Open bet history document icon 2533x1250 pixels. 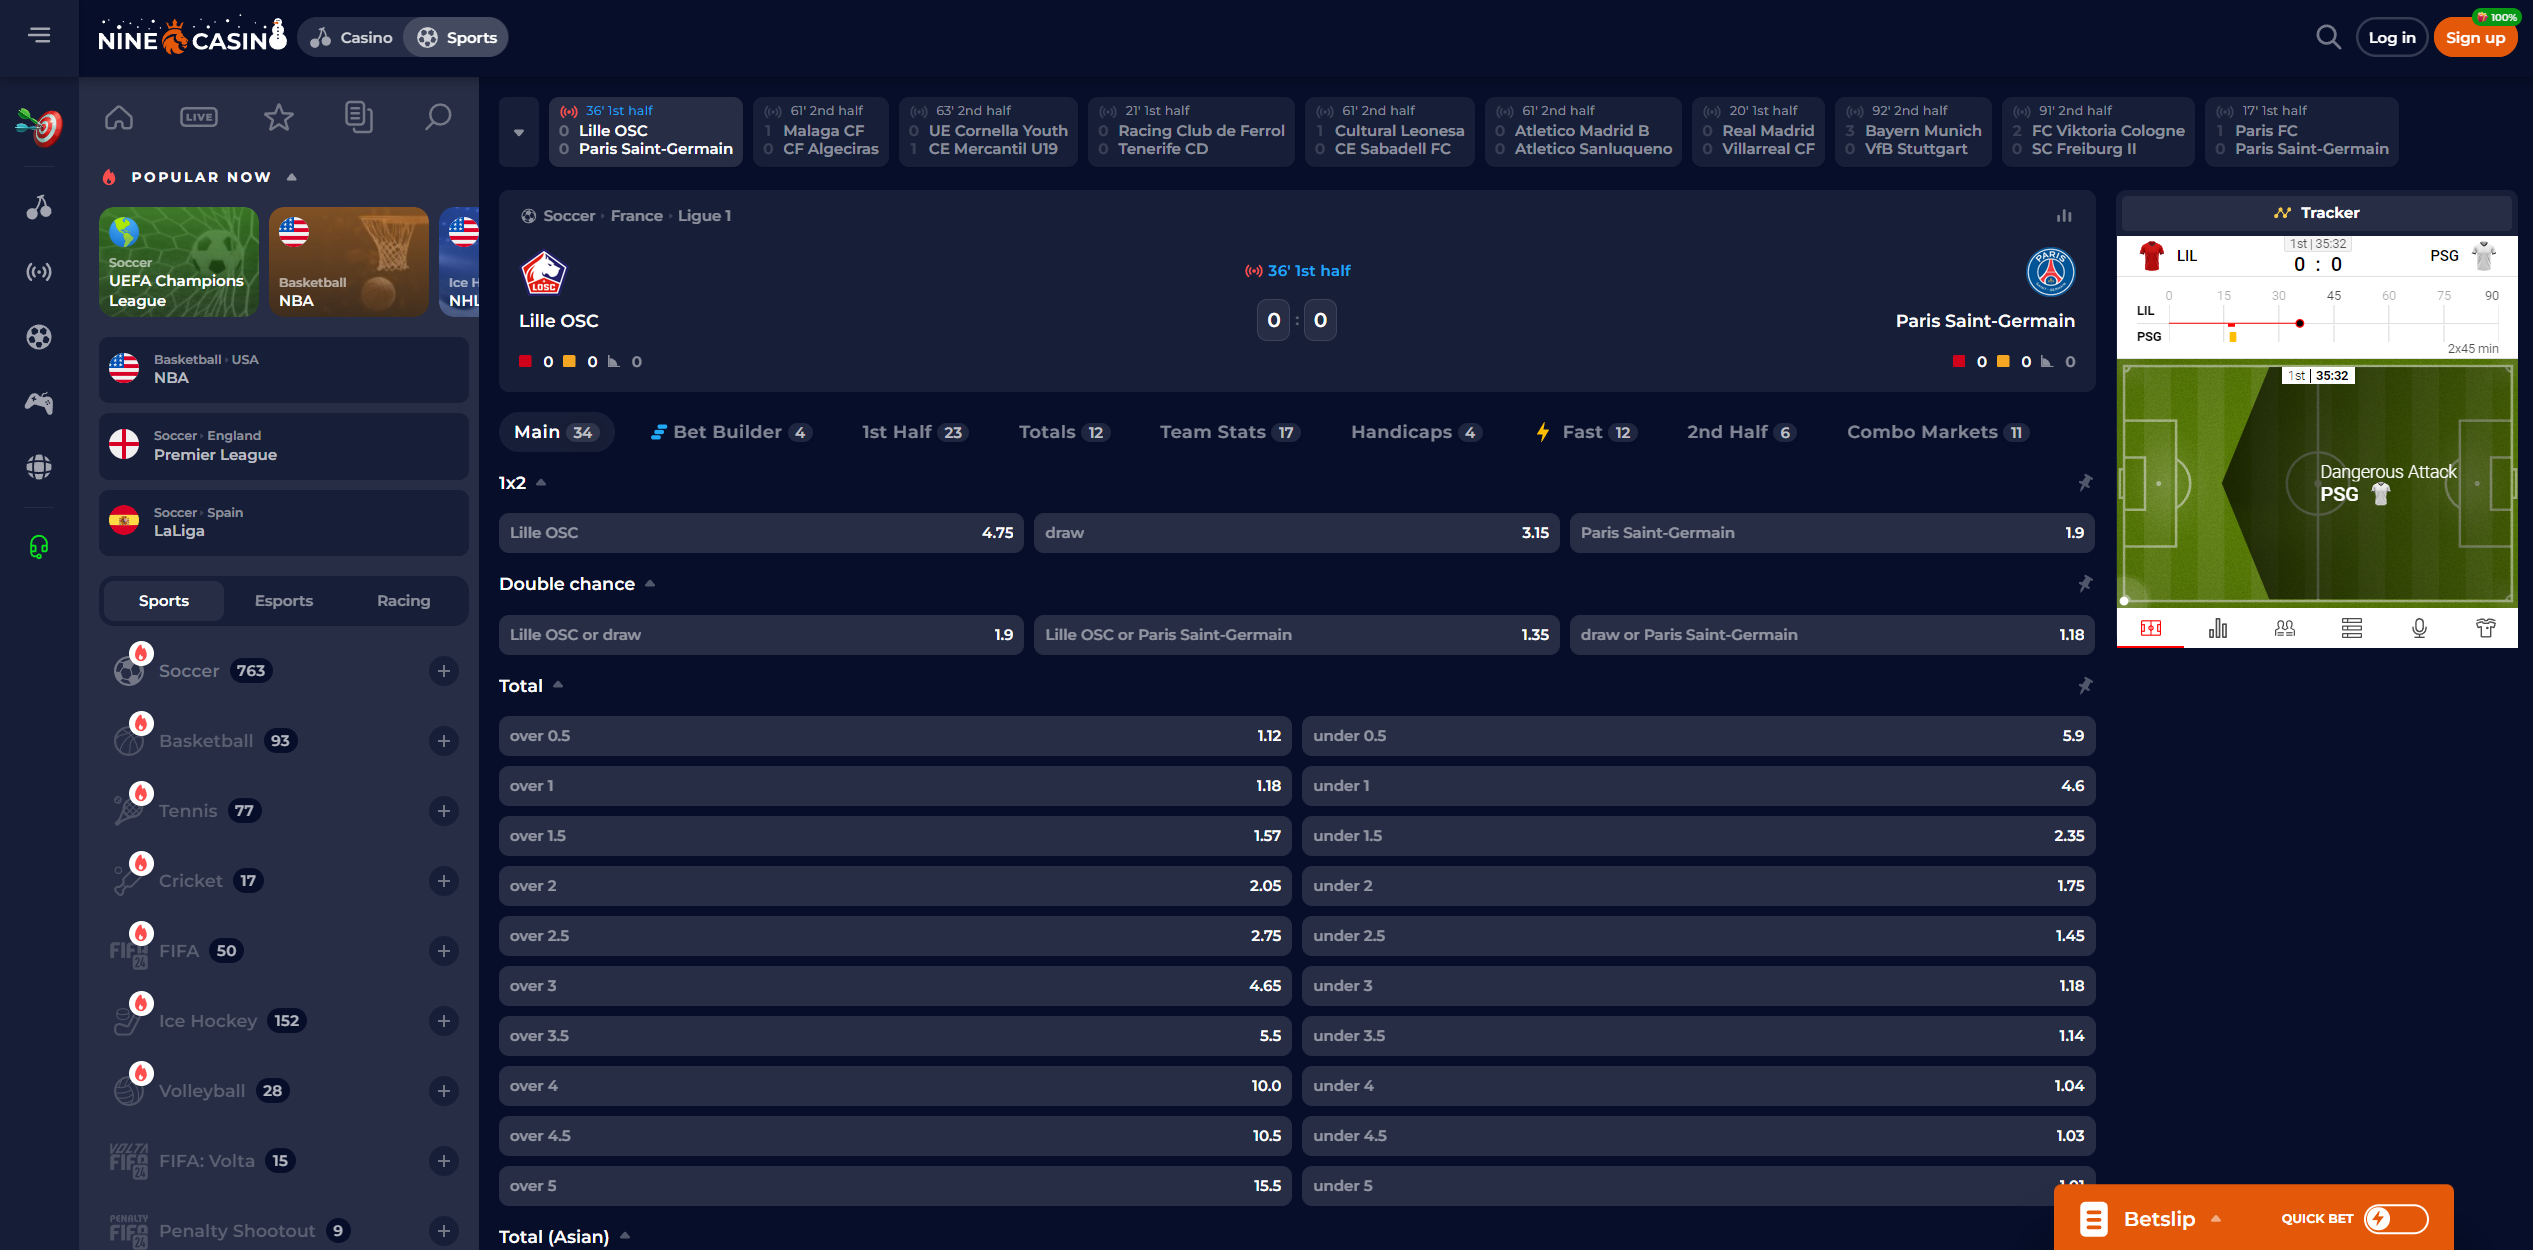(x=358, y=117)
